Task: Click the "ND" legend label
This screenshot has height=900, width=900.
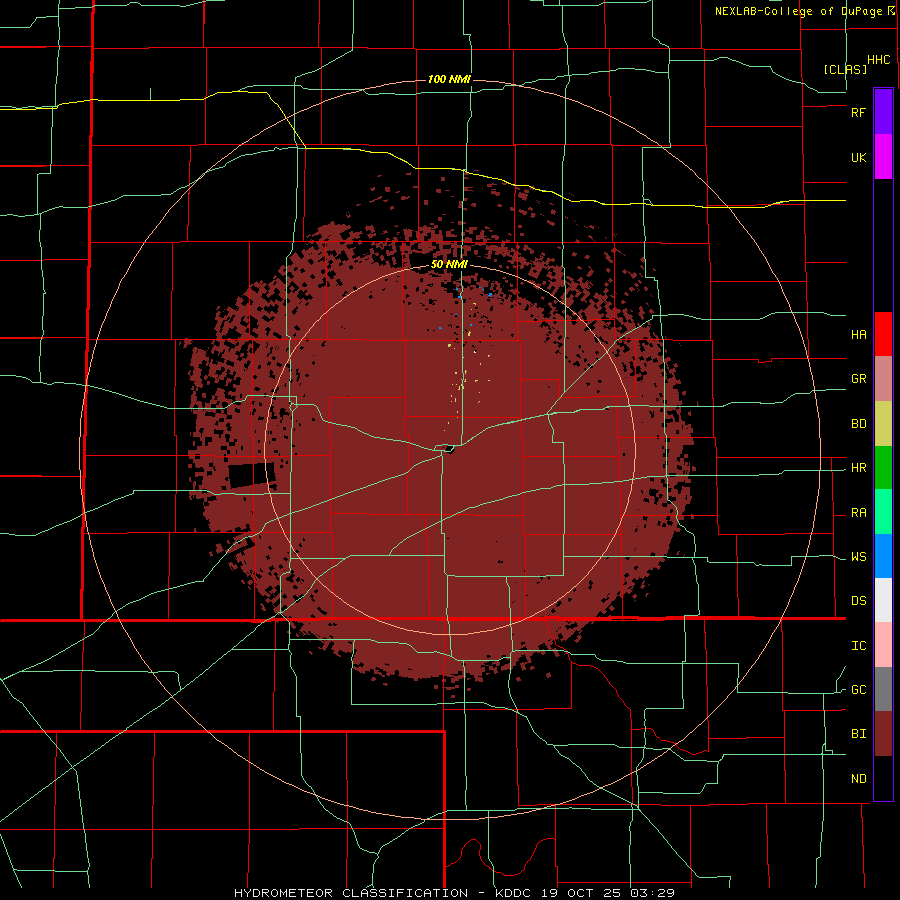Action: (858, 778)
